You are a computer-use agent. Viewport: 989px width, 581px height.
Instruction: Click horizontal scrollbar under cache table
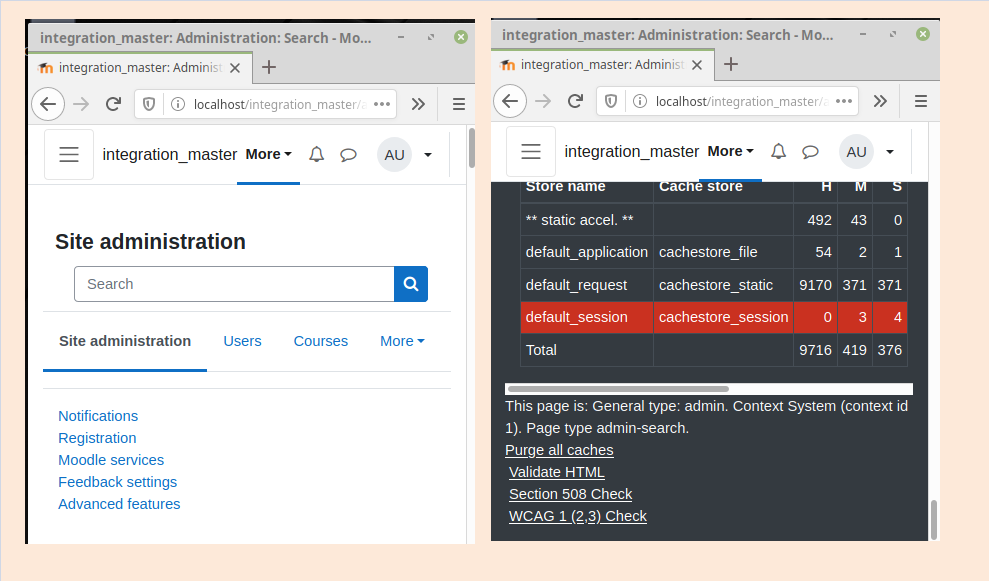[618, 389]
